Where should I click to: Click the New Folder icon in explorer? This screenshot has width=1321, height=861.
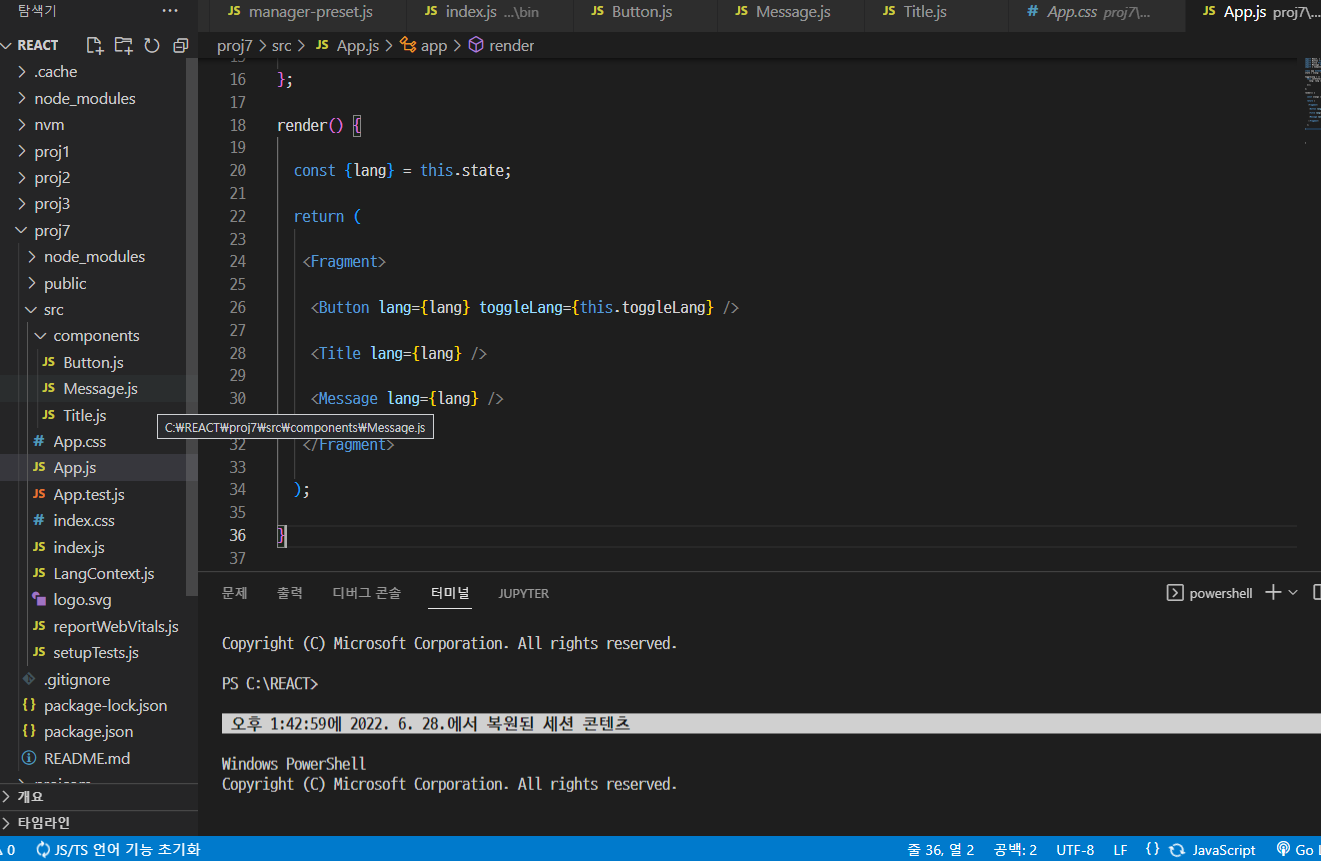(123, 45)
